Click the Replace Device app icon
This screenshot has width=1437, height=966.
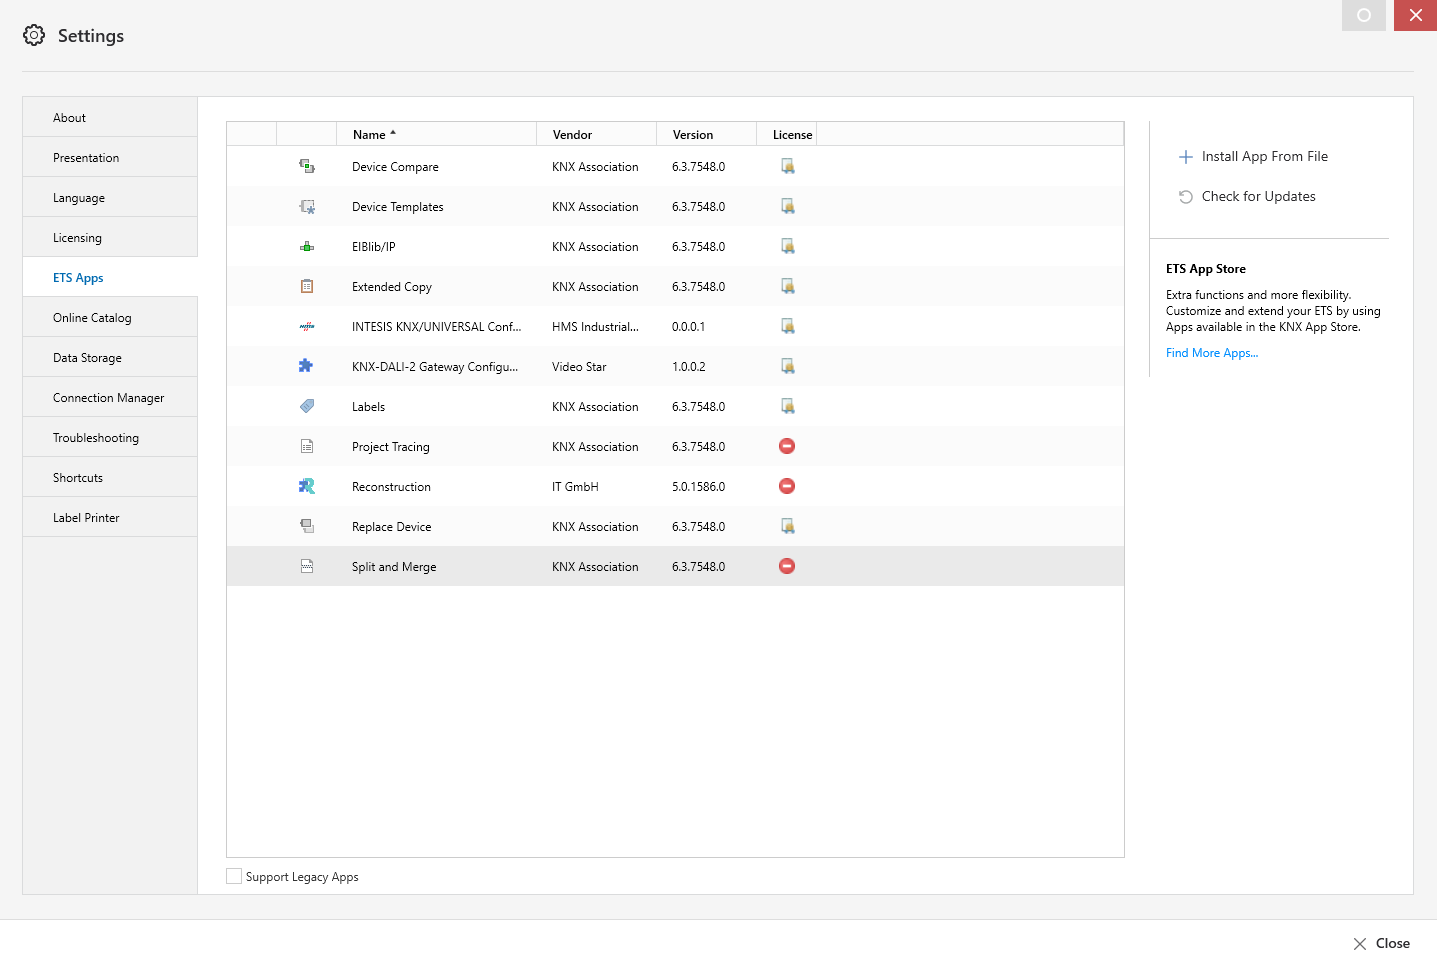307,526
